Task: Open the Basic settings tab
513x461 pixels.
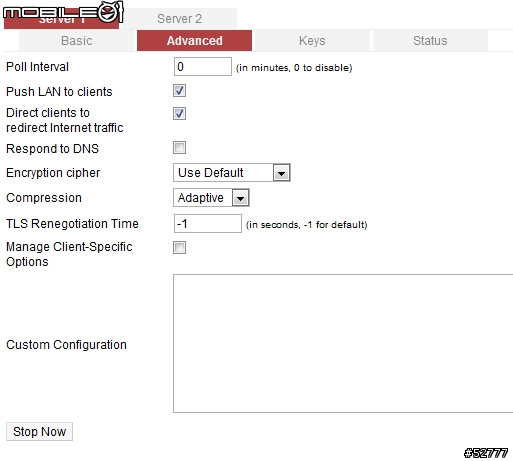Action: point(77,41)
